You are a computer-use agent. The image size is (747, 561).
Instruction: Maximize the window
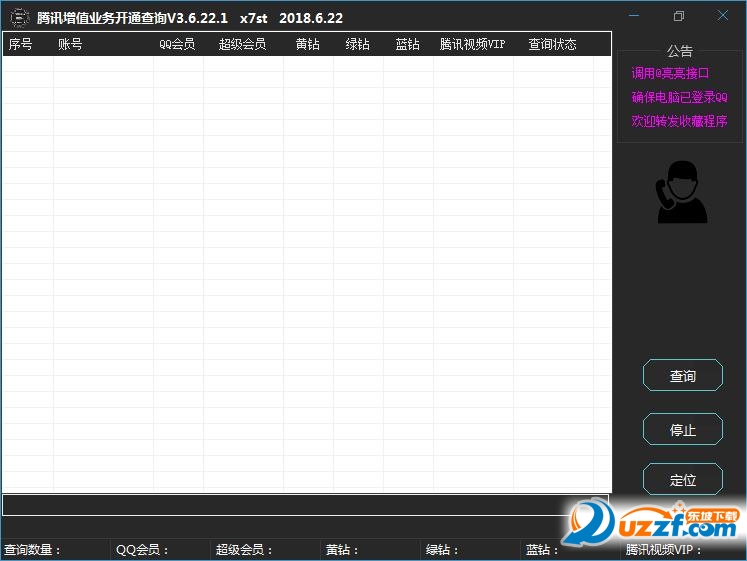[678, 16]
